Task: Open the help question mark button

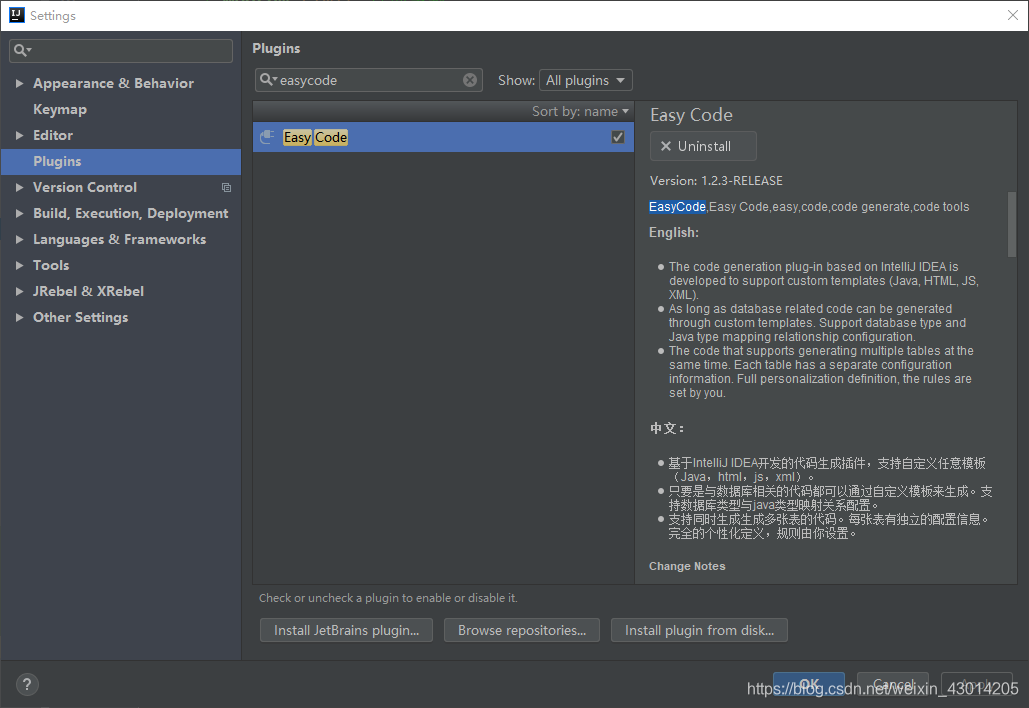Action: coord(27,685)
